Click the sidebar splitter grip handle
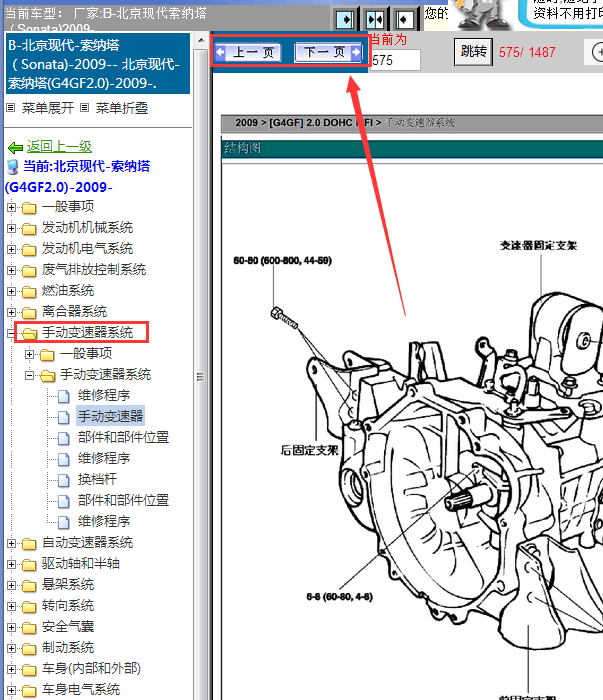This screenshot has height=700, width=603. [200, 376]
